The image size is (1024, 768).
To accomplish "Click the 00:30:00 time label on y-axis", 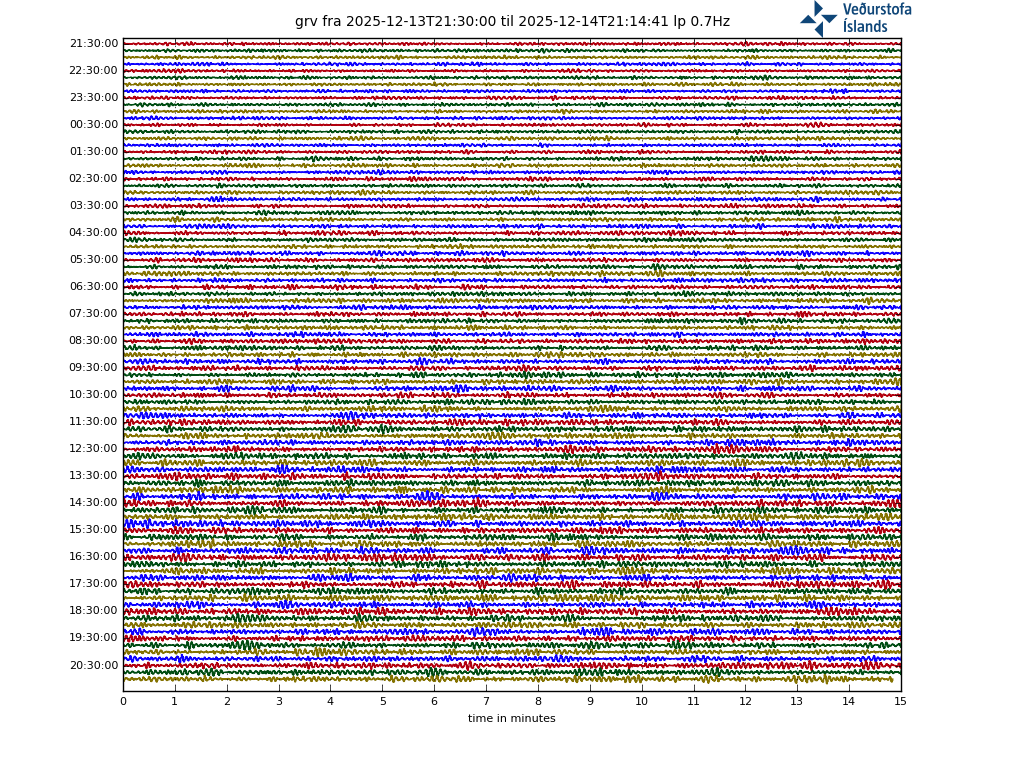I will 94,125.
